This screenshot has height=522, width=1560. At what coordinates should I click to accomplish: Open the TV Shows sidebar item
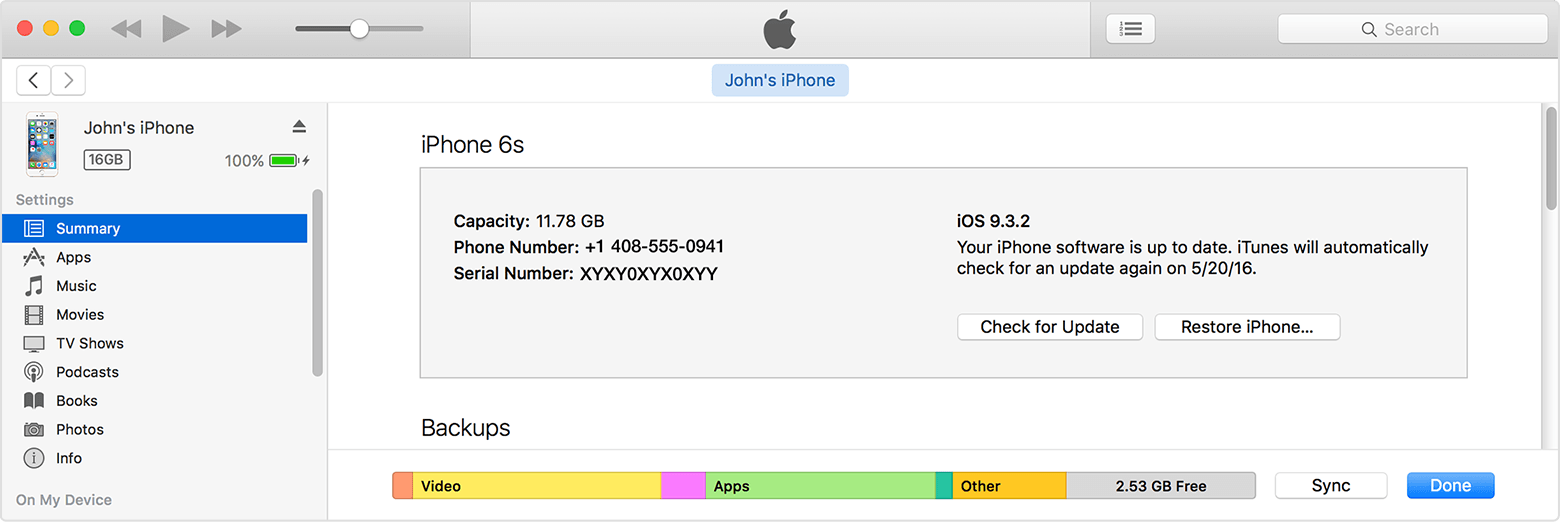[x=154, y=343]
